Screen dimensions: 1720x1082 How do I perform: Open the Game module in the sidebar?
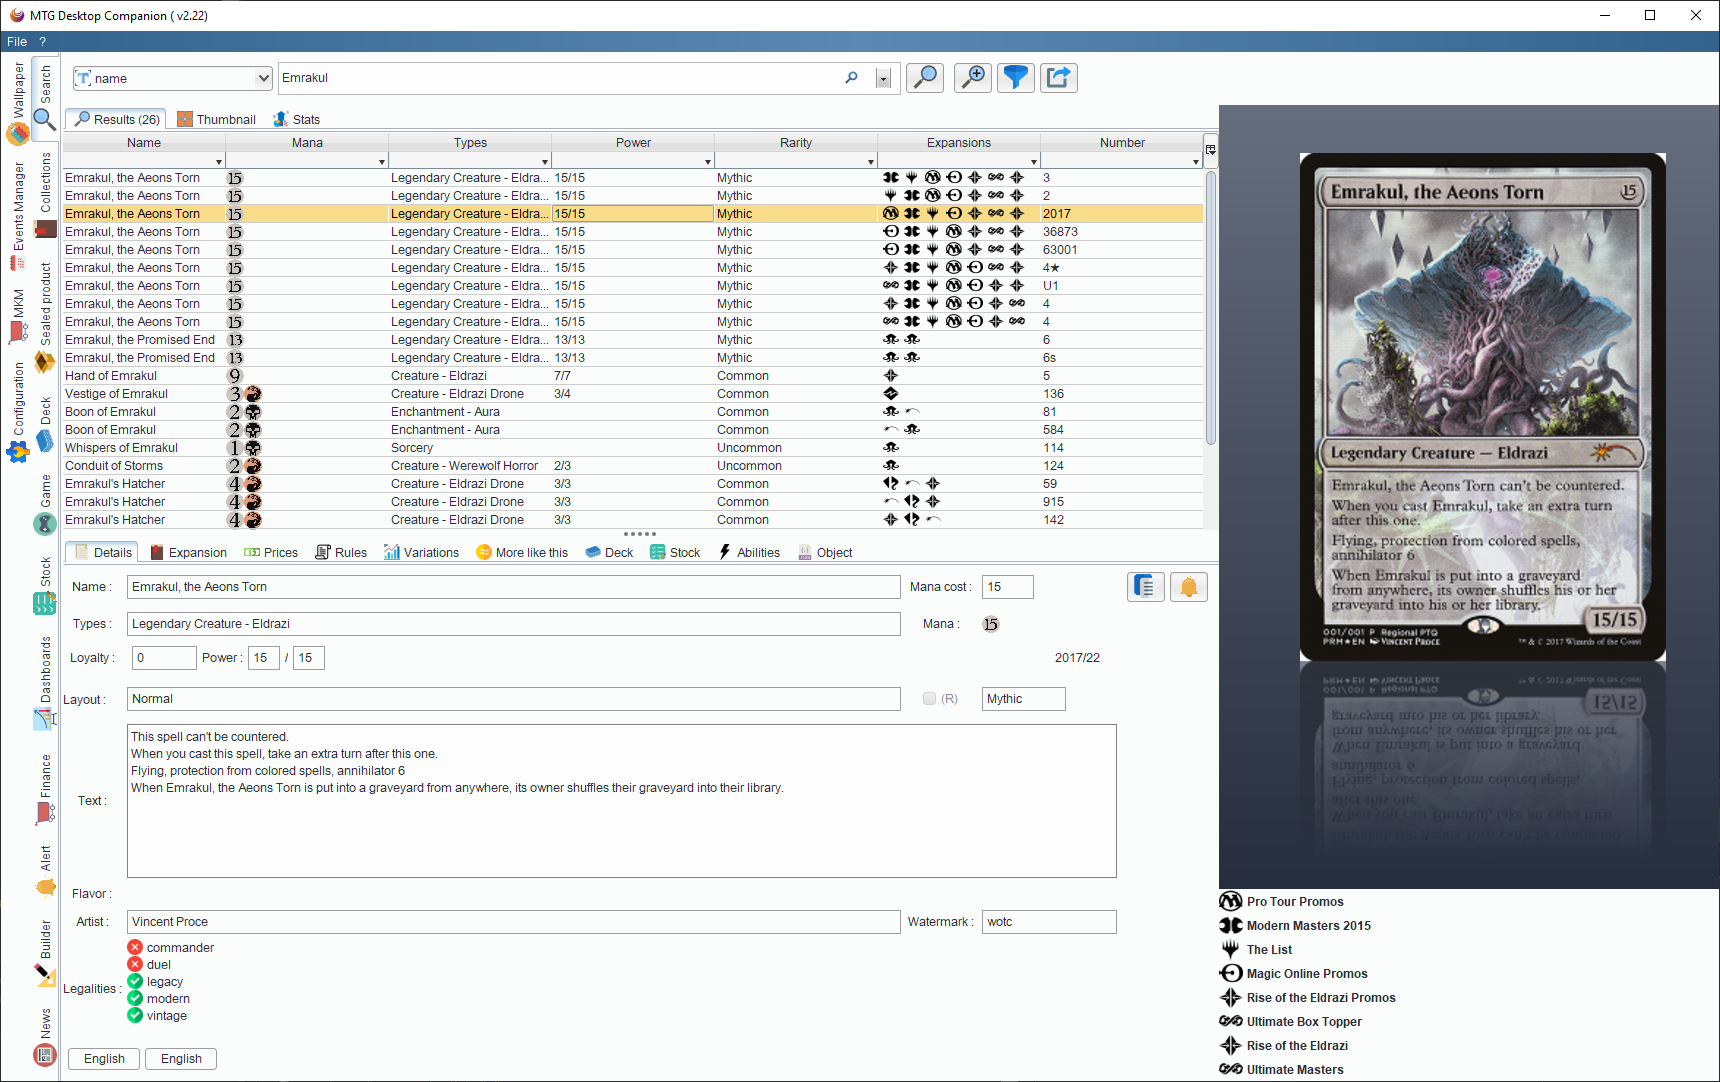[x=45, y=505]
